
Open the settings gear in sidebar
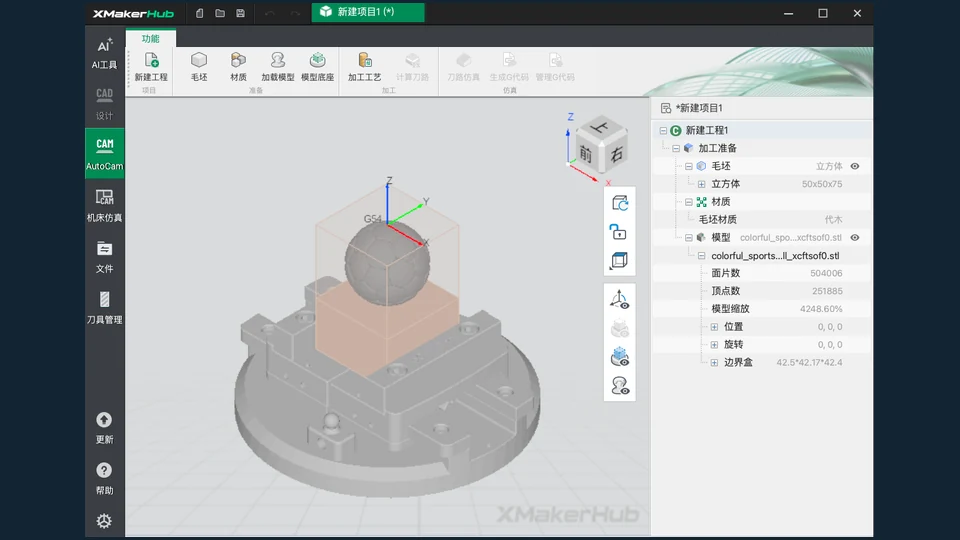[104, 520]
